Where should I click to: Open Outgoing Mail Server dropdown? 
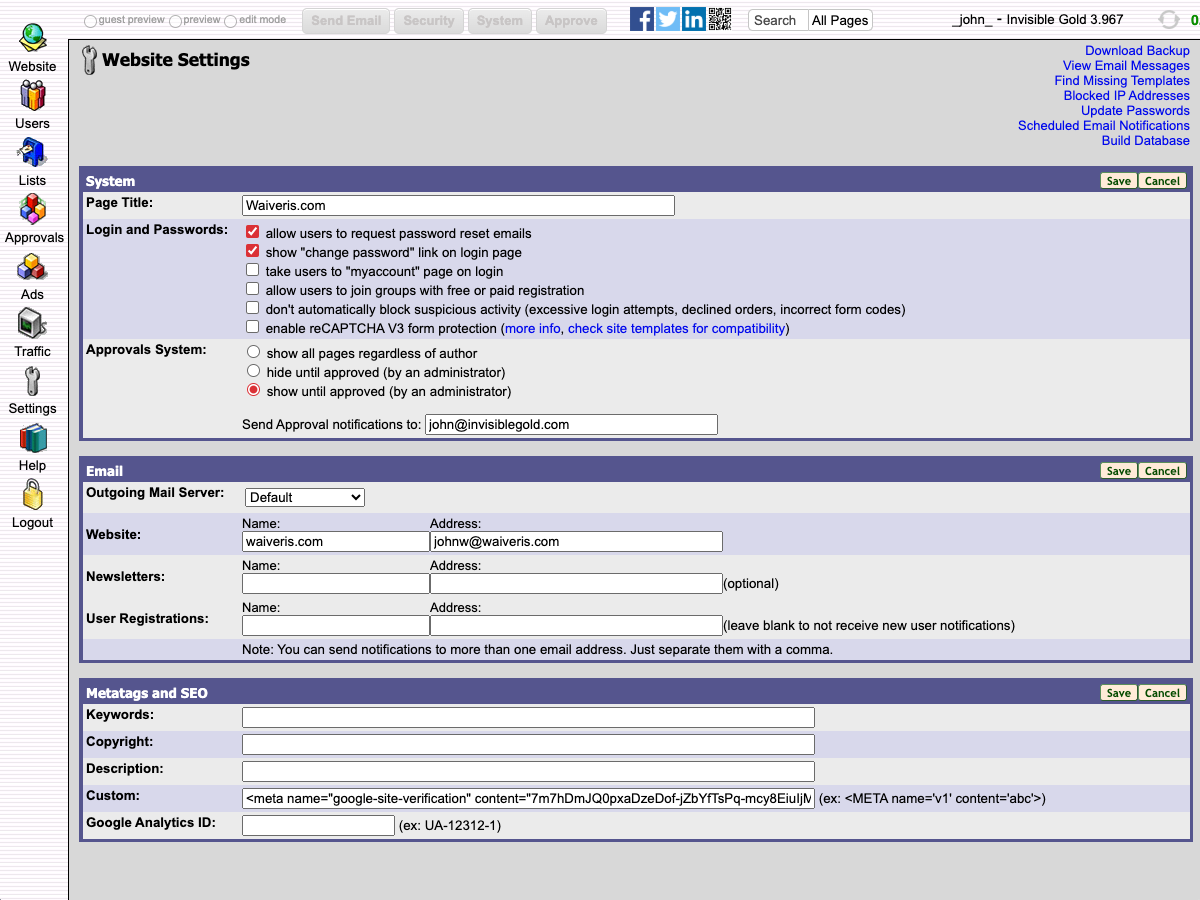[x=305, y=497]
